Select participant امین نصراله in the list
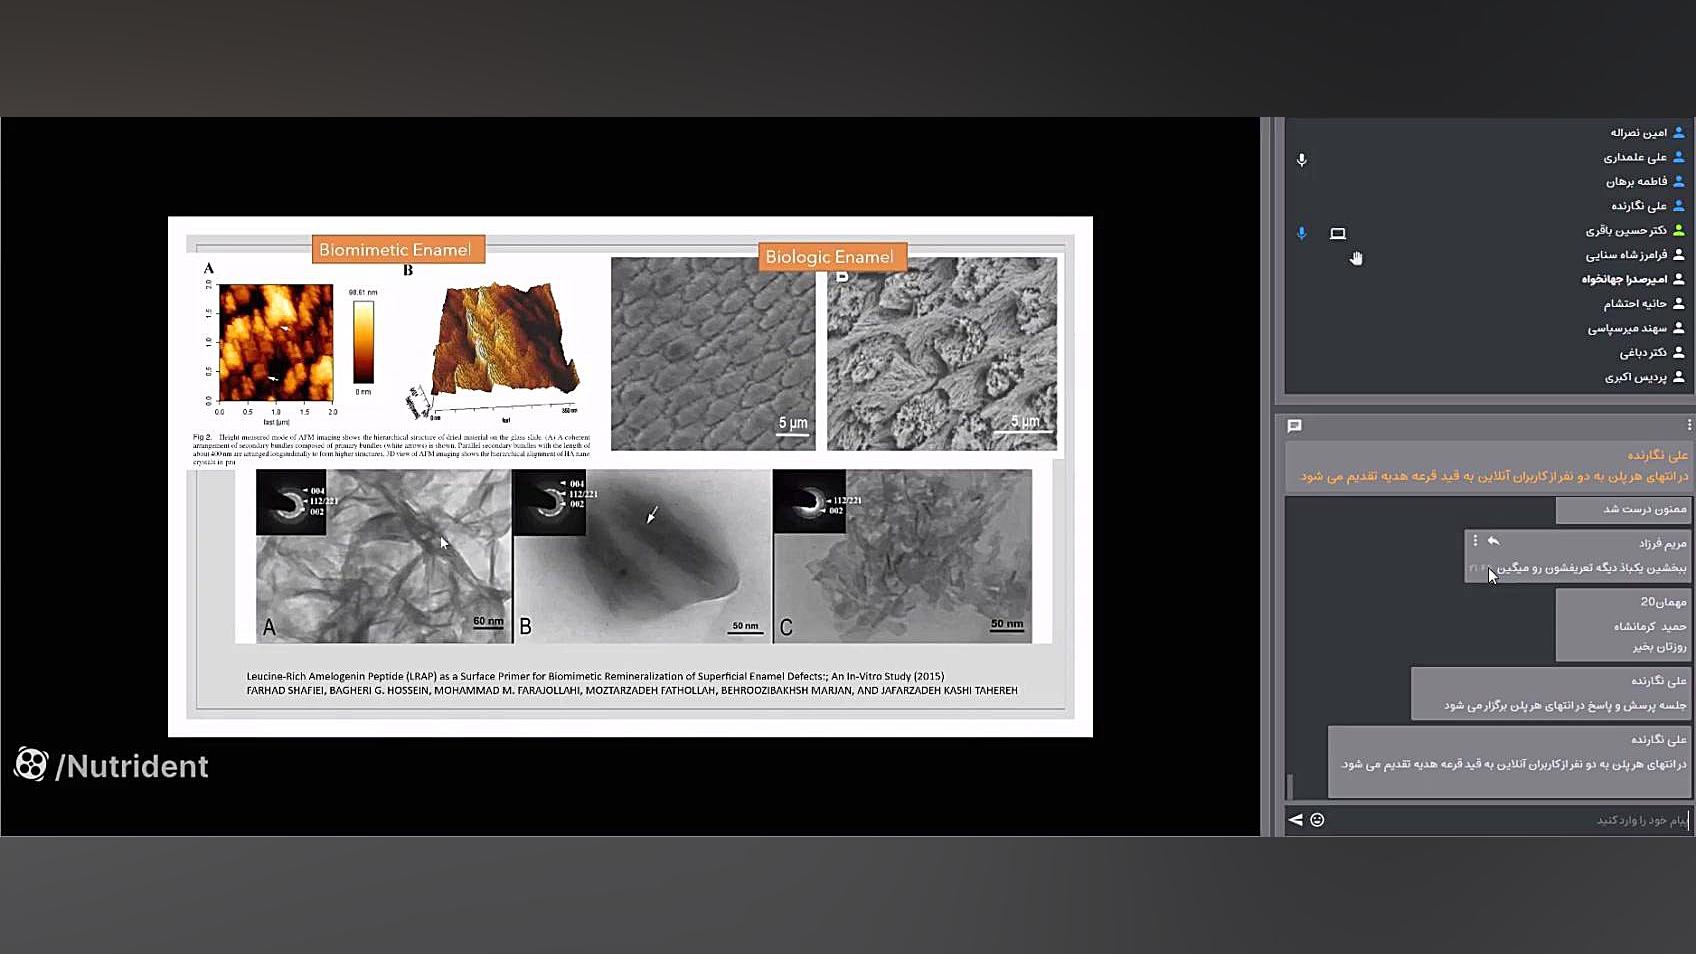1696x954 pixels. pos(1638,133)
